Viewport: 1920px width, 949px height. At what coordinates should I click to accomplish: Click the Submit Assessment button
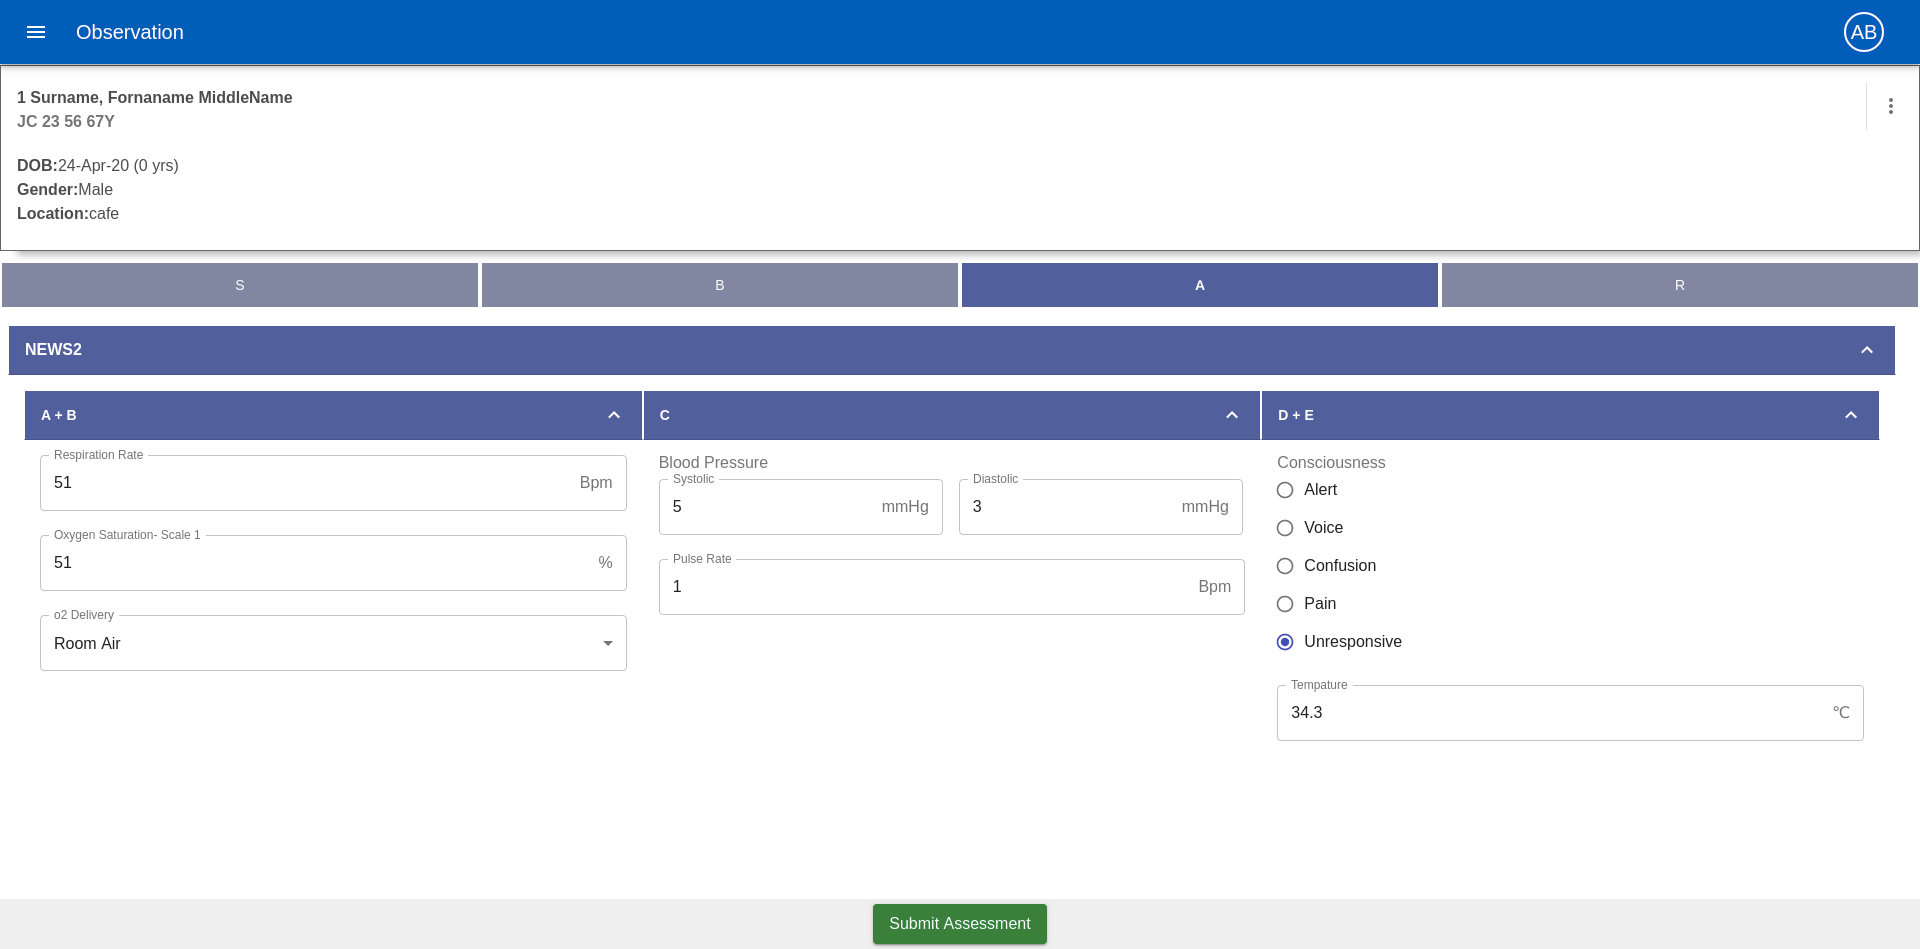coord(960,924)
